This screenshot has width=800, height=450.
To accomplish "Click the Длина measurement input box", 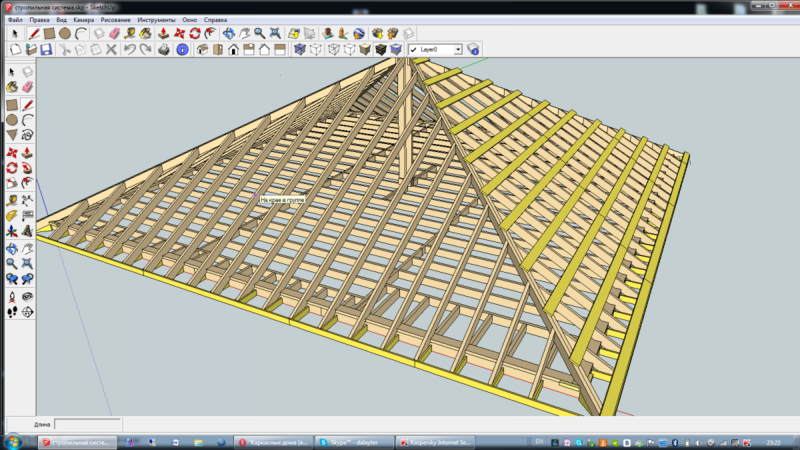I will (x=87, y=424).
